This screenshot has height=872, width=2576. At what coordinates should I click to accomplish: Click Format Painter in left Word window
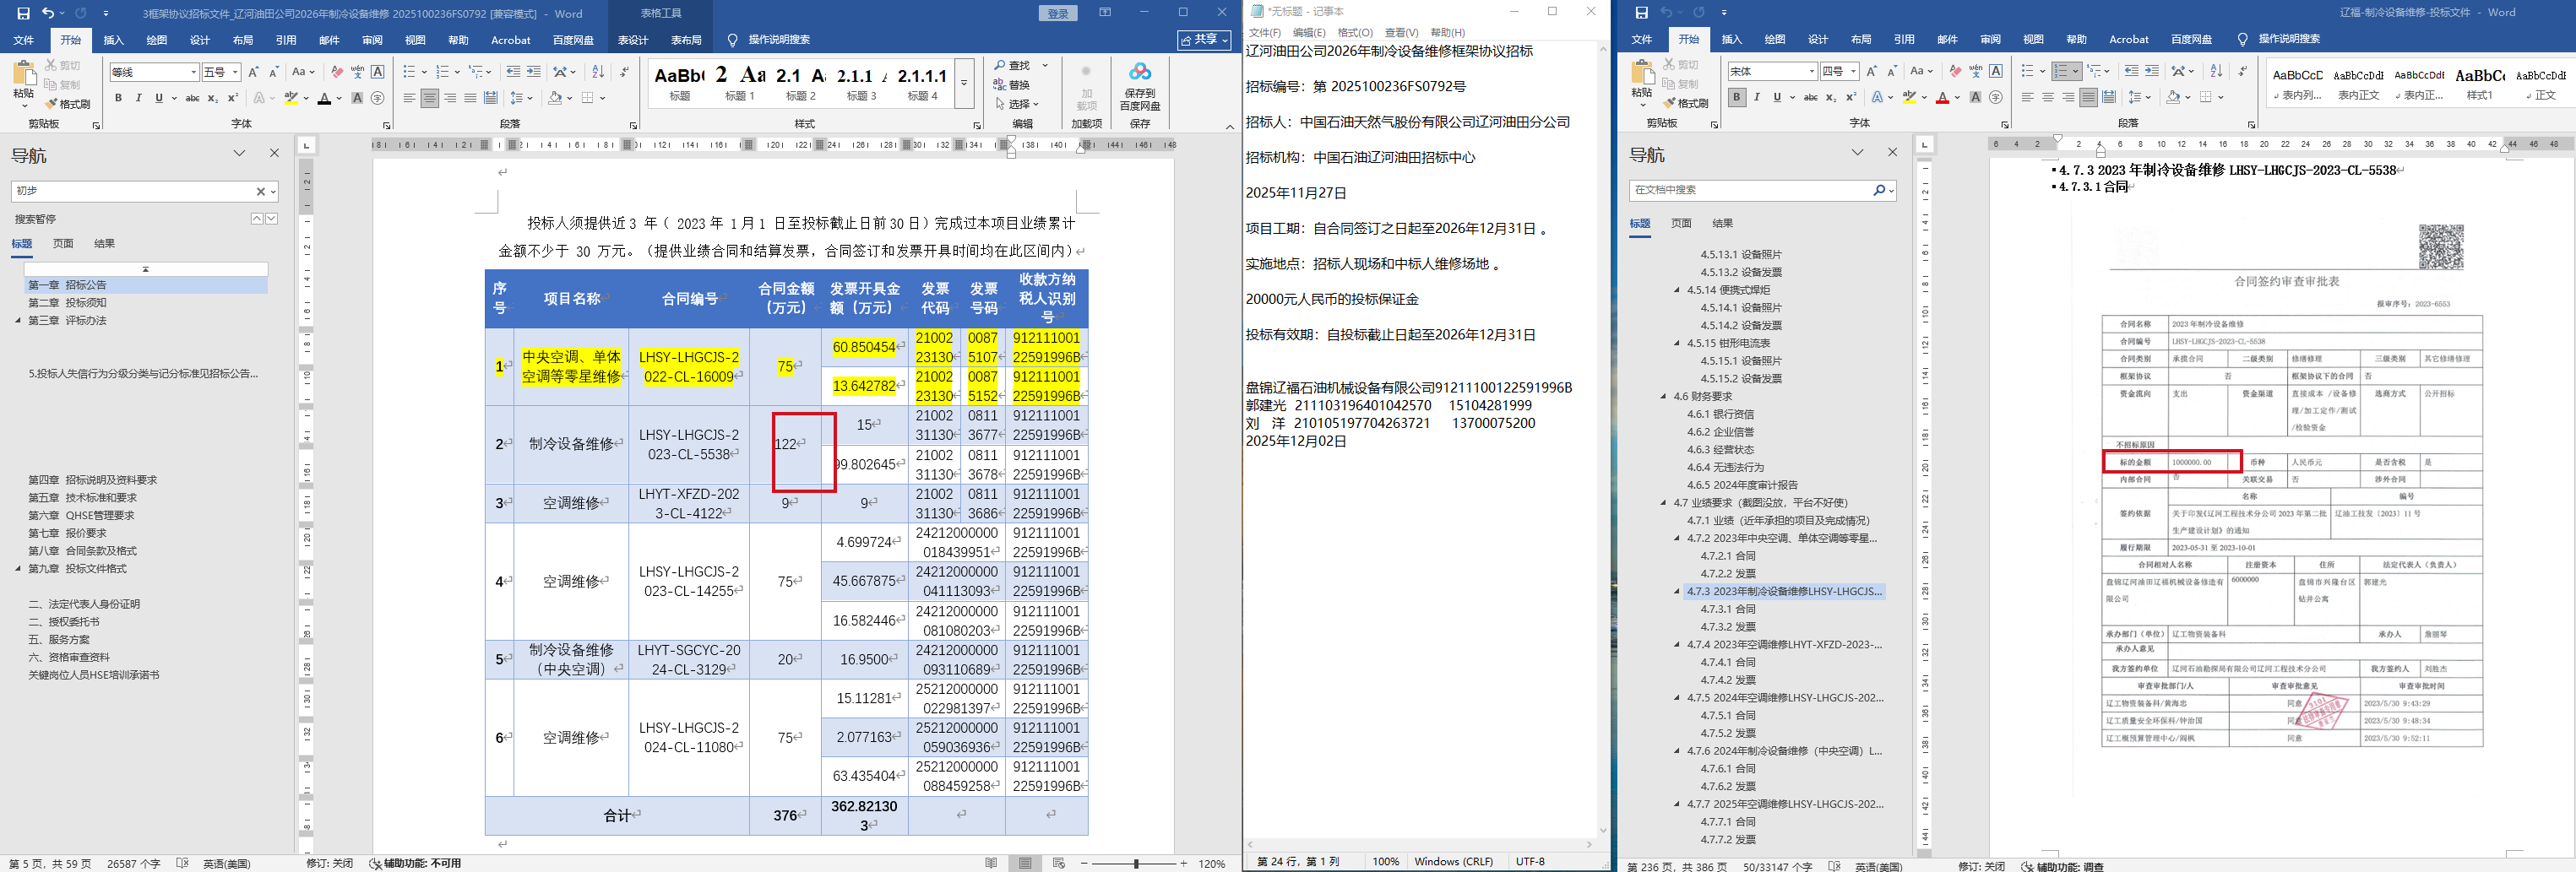pos(67,104)
